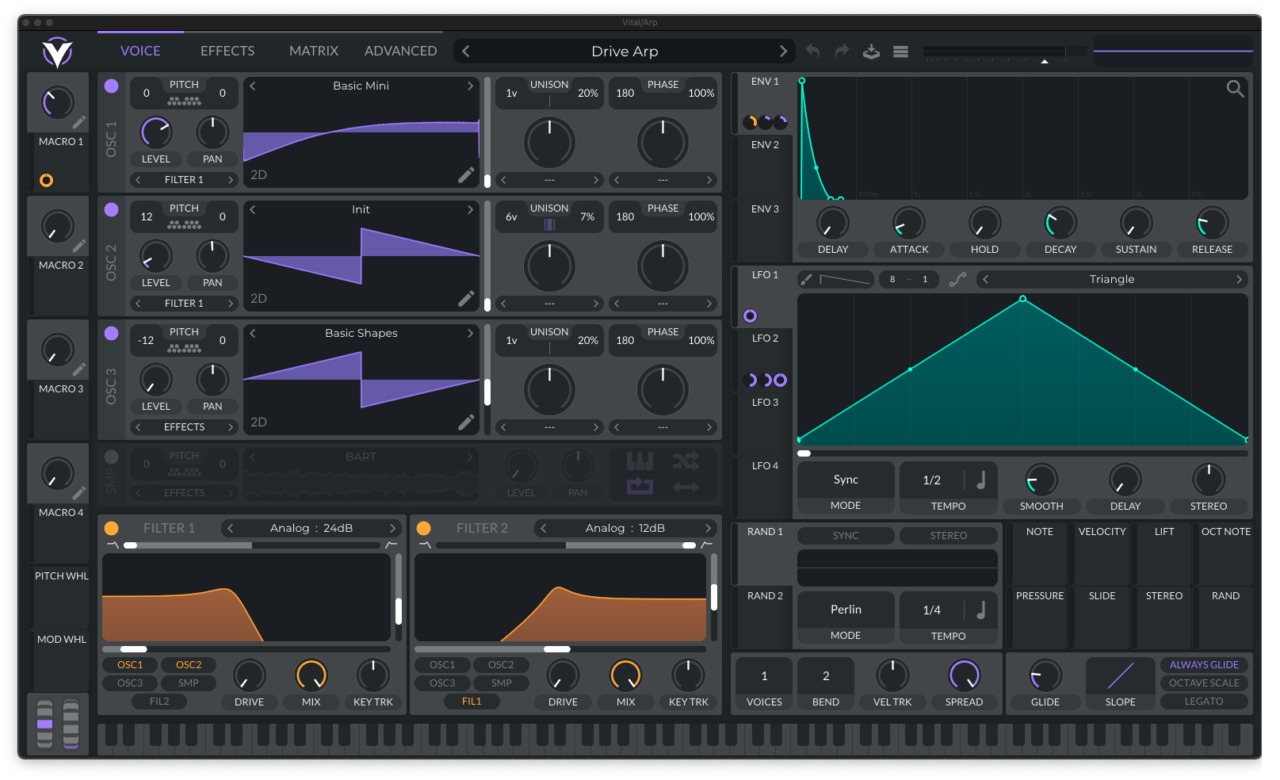The width and height of the screenshot is (1280, 780).
Task: Click the OCTAVE SCALE button
Action: coord(1204,683)
